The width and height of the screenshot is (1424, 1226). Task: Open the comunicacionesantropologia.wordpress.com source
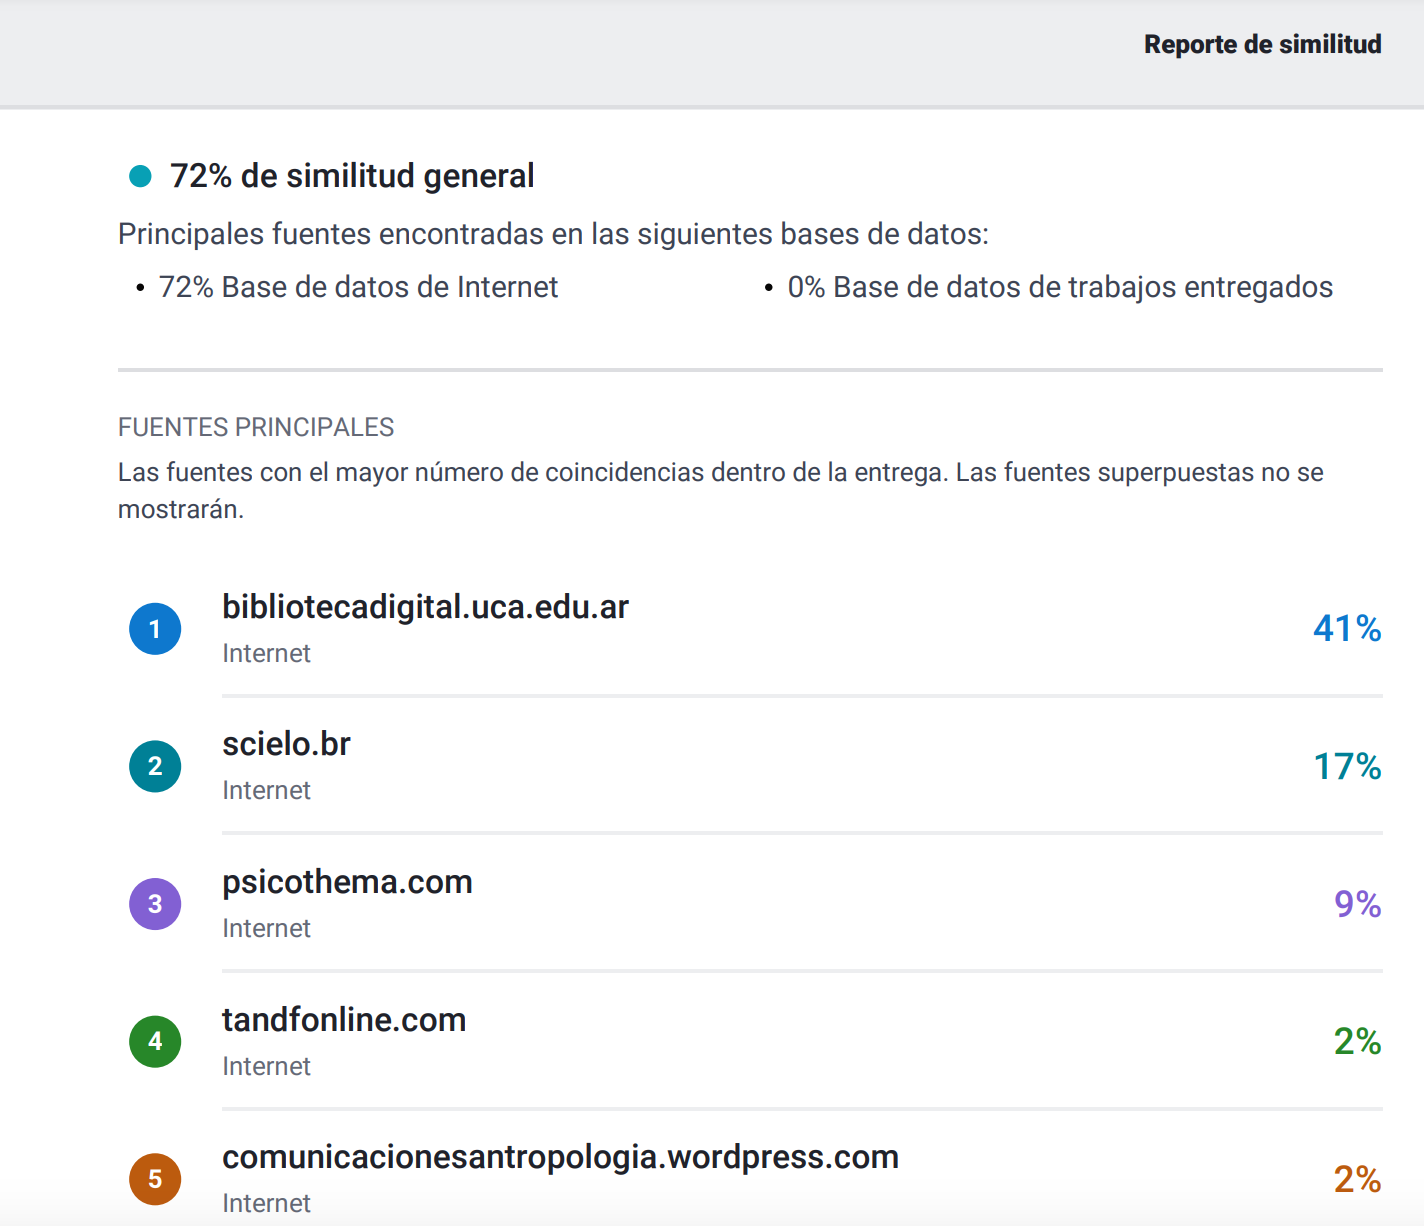(560, 1157)
